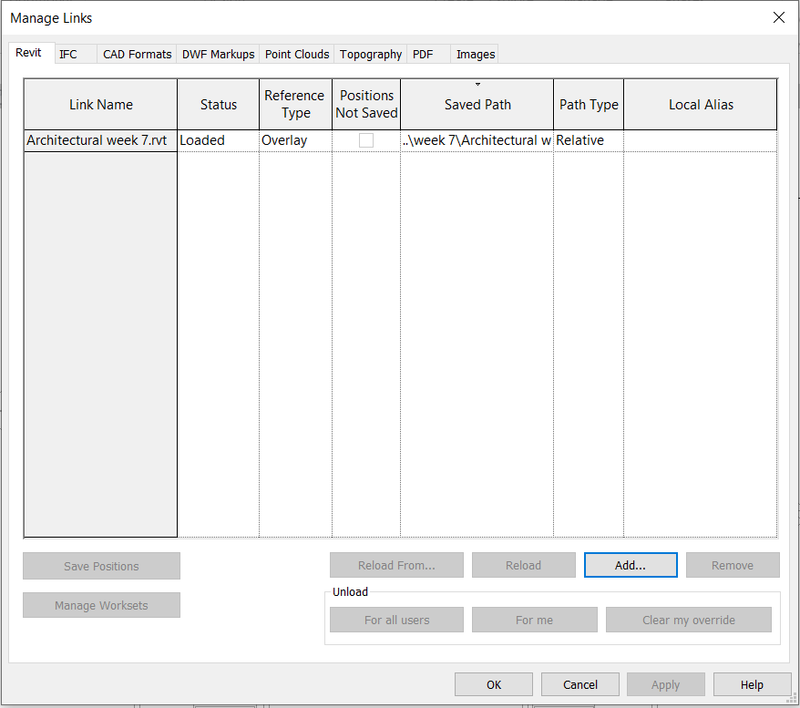Open the Help button
Viewport: 800px width, 708px height.
pyautogui.click(x=752, y=685)
